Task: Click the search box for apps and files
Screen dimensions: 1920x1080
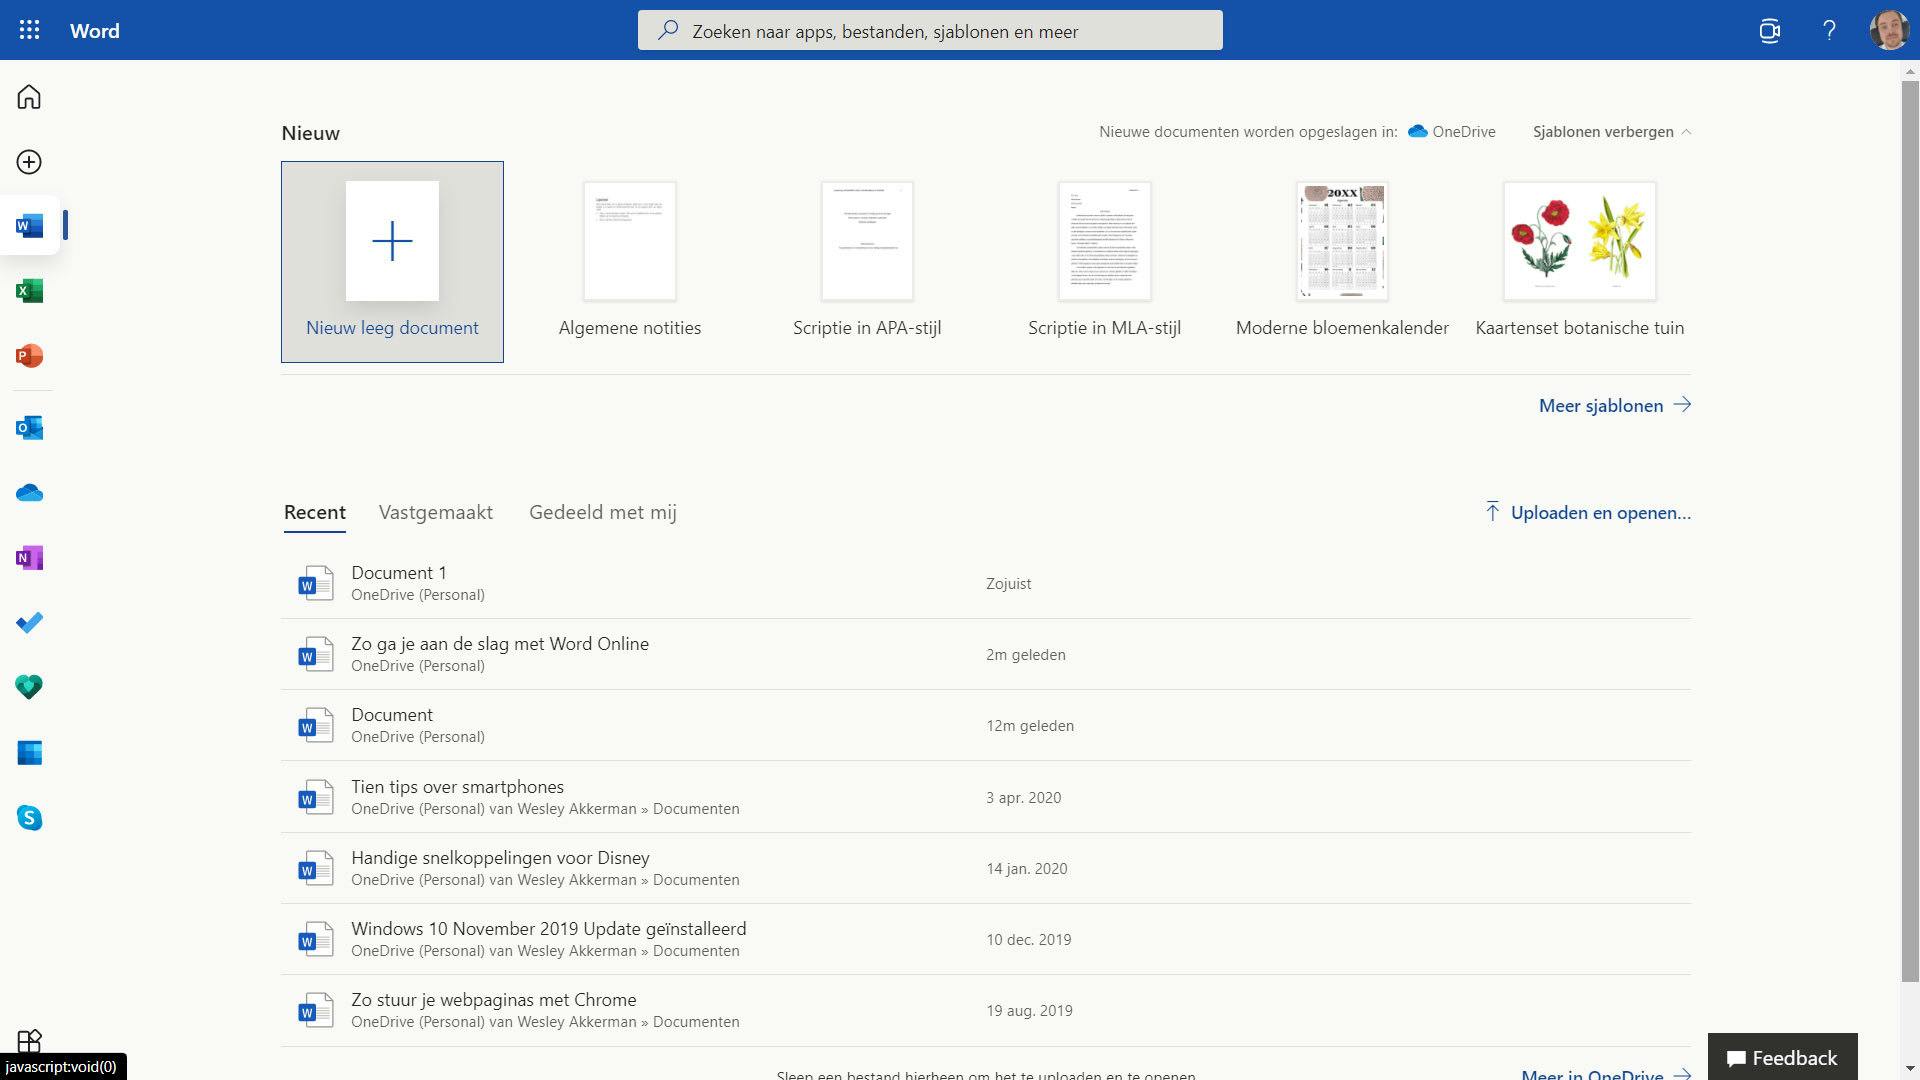Action: pyautogui.click(x=930, y=31)
